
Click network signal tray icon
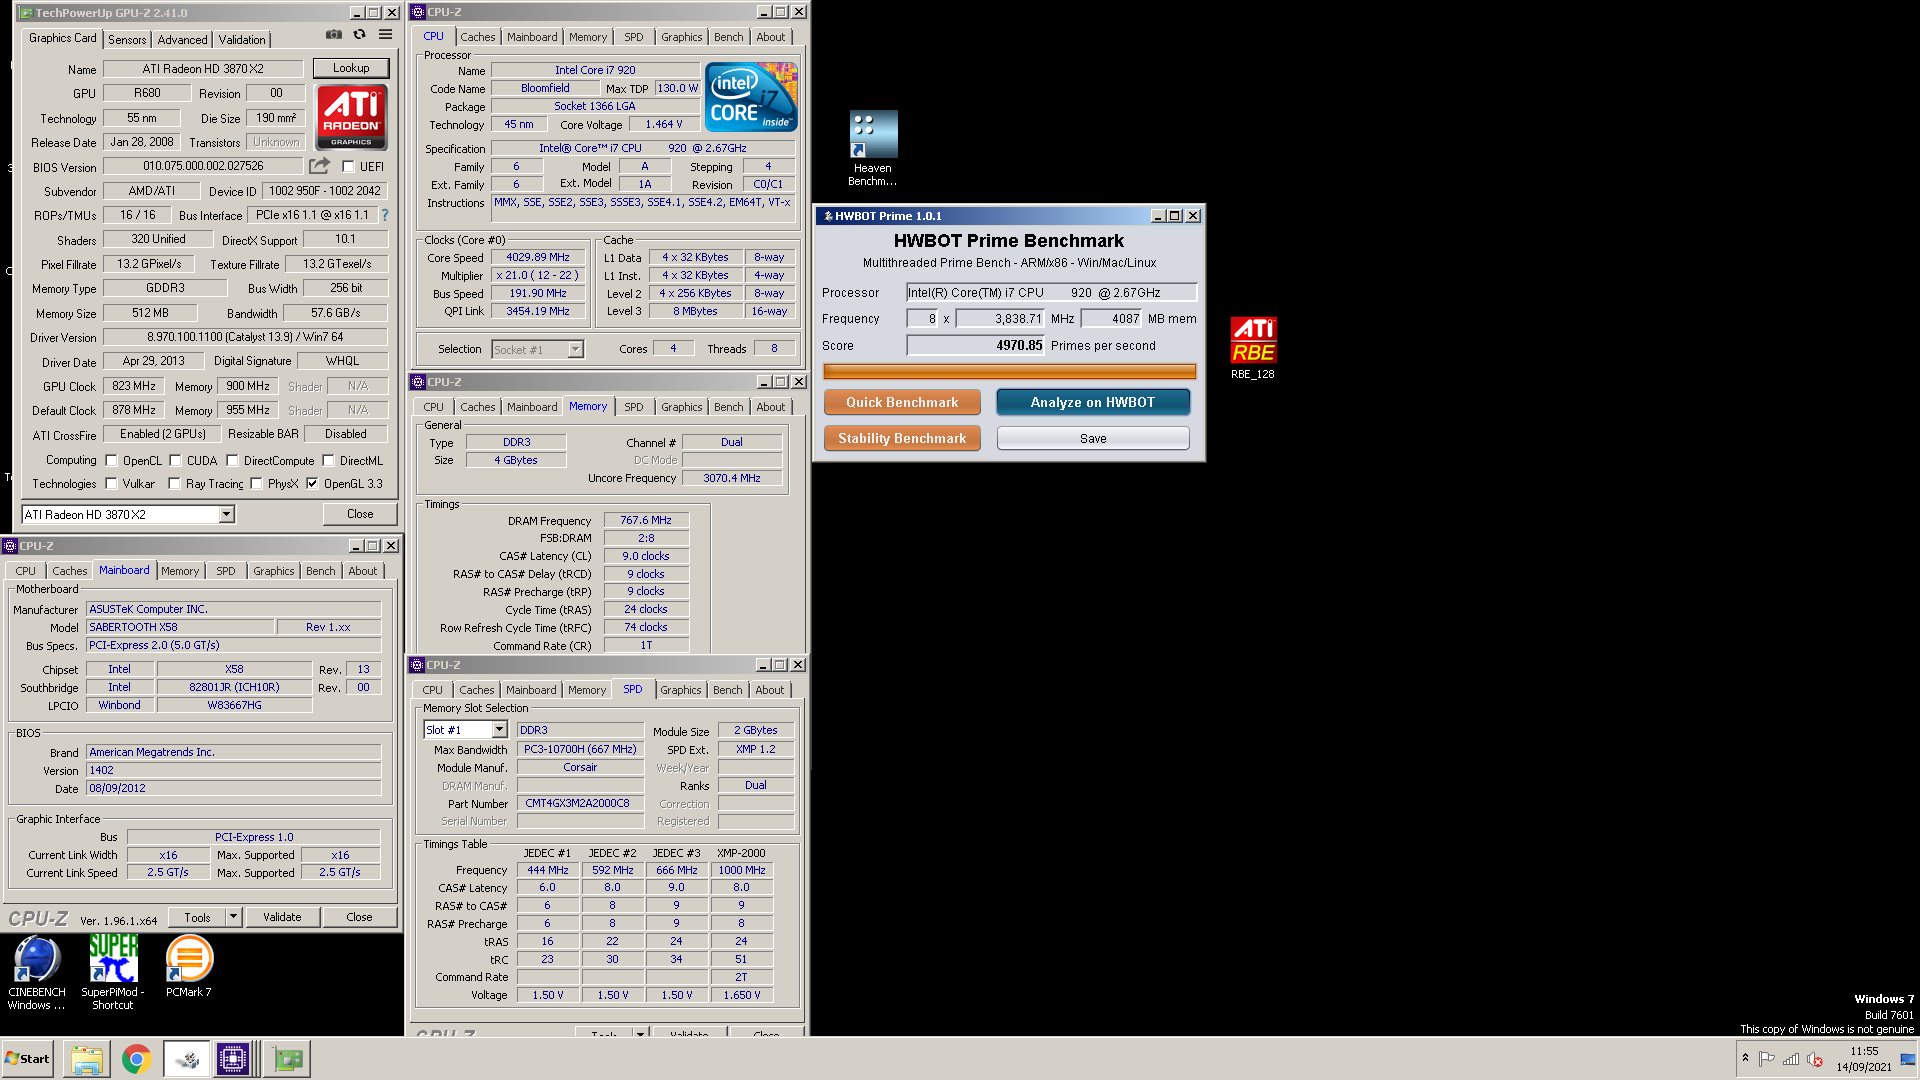click(1791, 1059)
